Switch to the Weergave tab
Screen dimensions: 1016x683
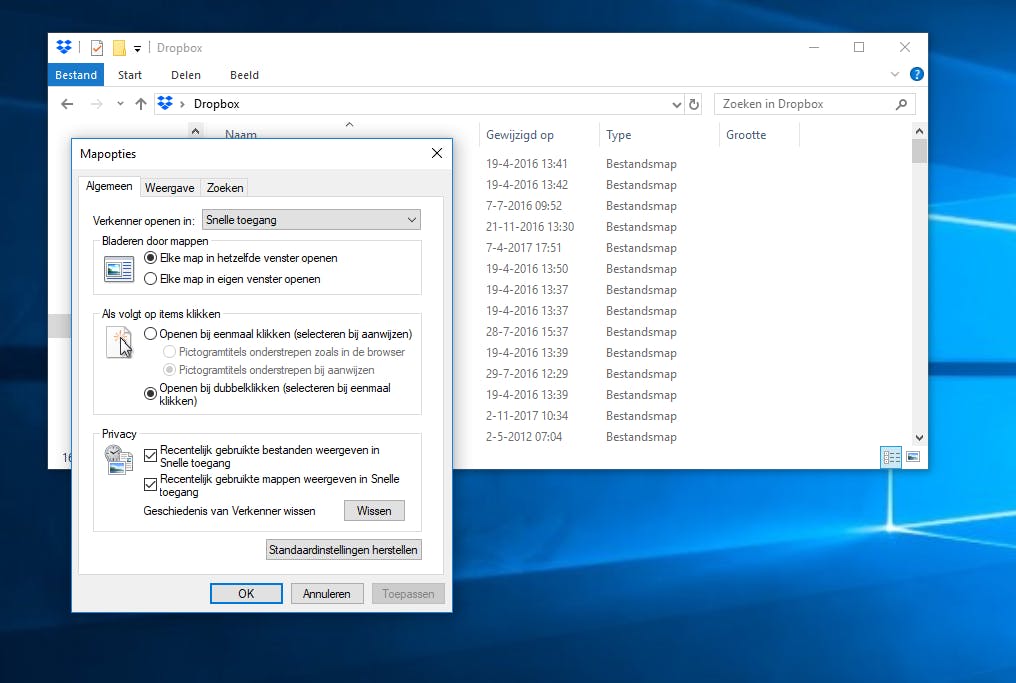[x=170, y=188]
